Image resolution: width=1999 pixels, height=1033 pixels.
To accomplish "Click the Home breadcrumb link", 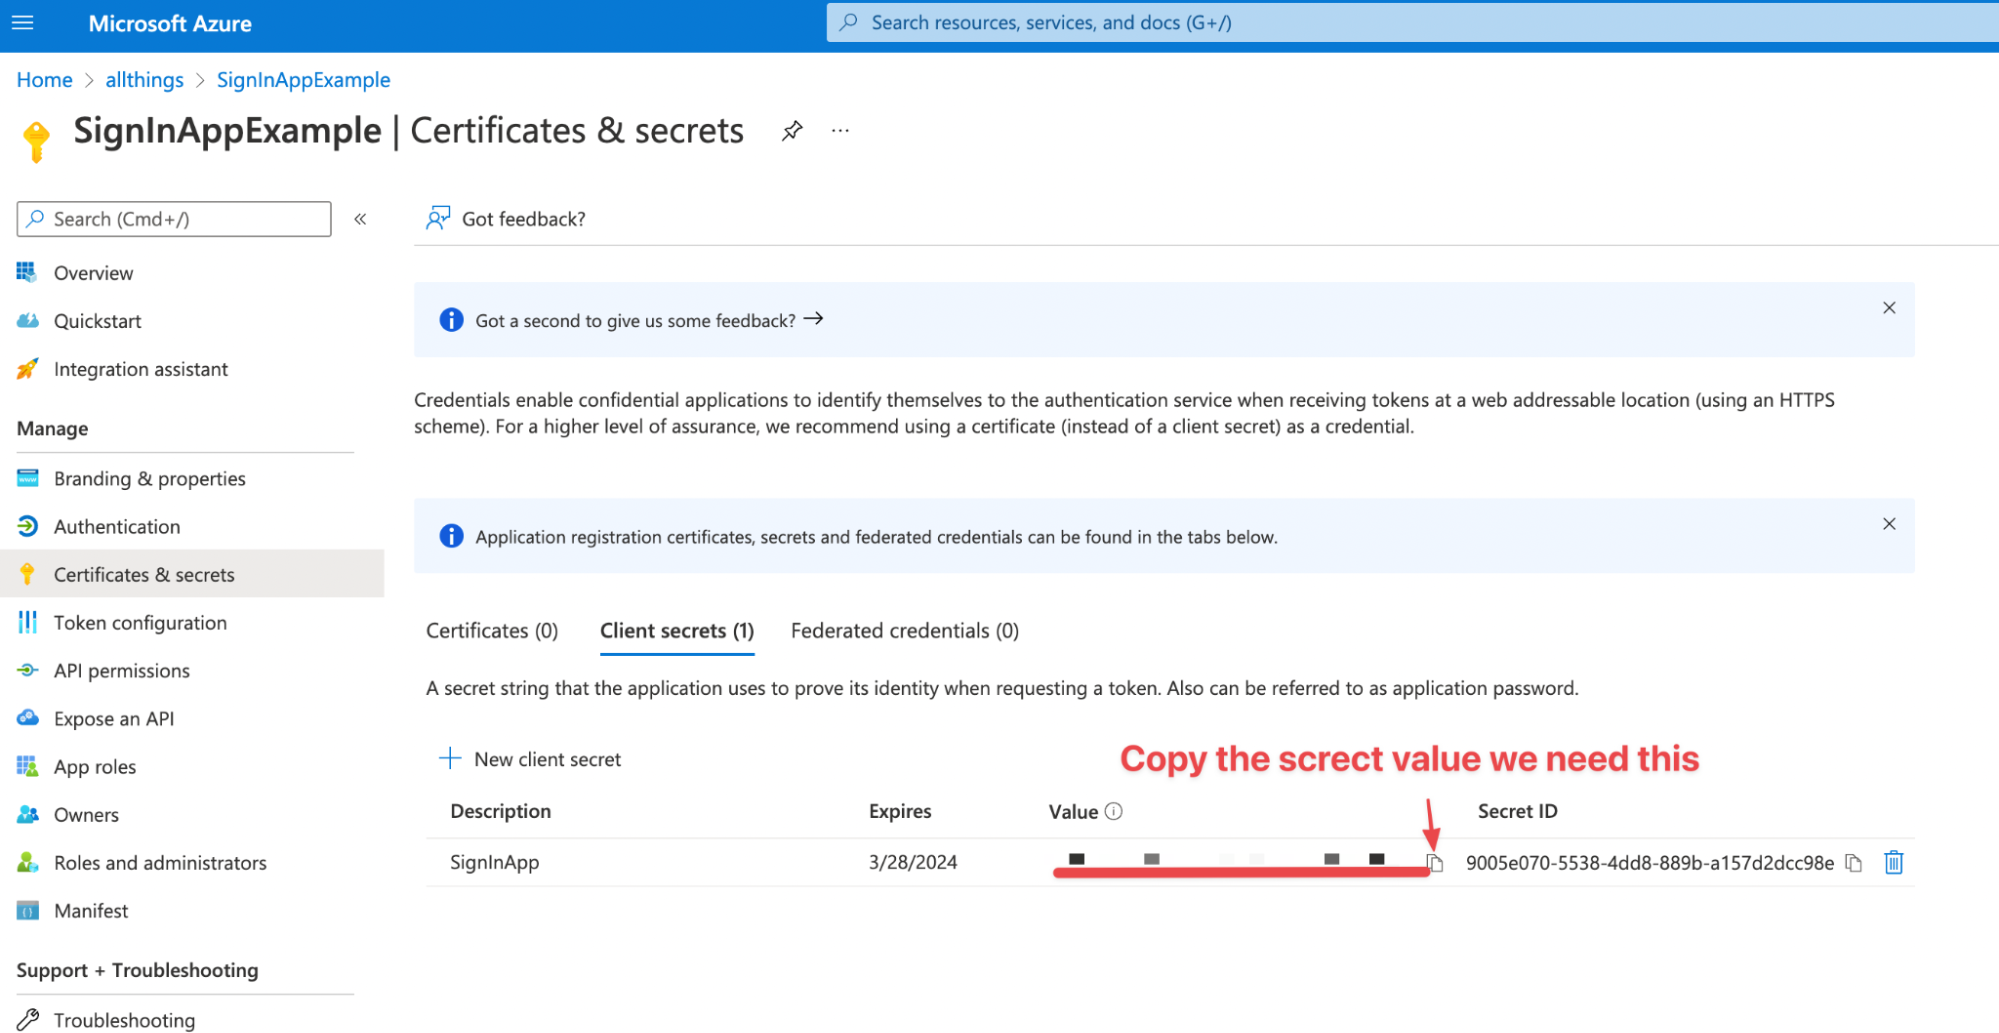I will 44,80.
